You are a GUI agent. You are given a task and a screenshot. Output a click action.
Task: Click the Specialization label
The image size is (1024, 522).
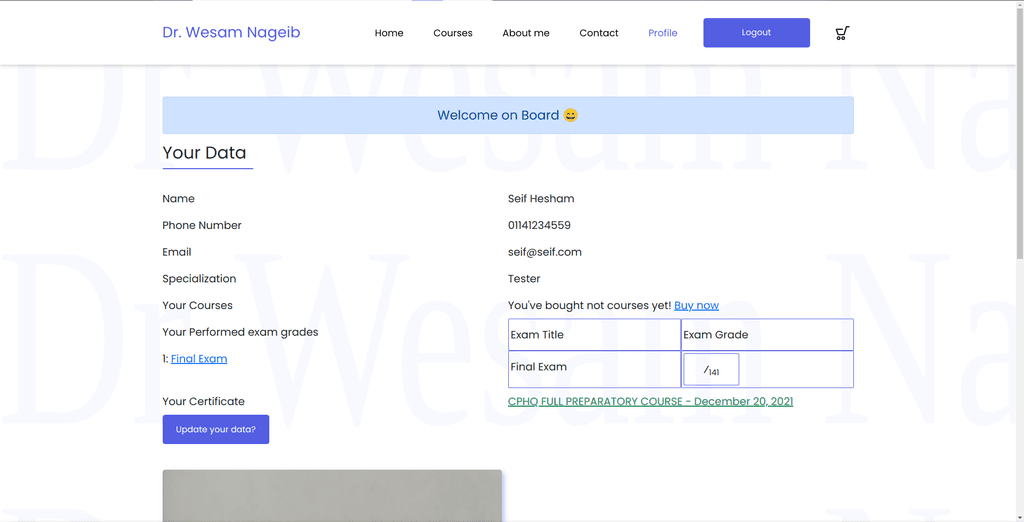tap(199, 279)
